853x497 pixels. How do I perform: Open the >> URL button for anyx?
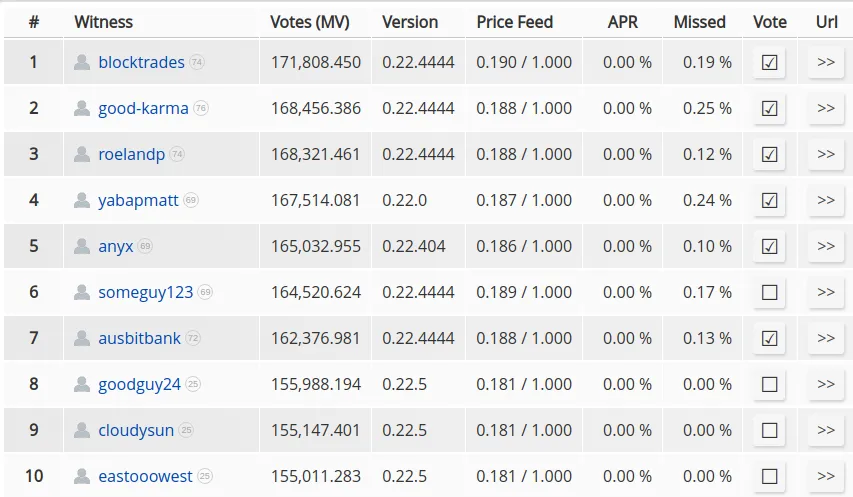pos(826,246)
